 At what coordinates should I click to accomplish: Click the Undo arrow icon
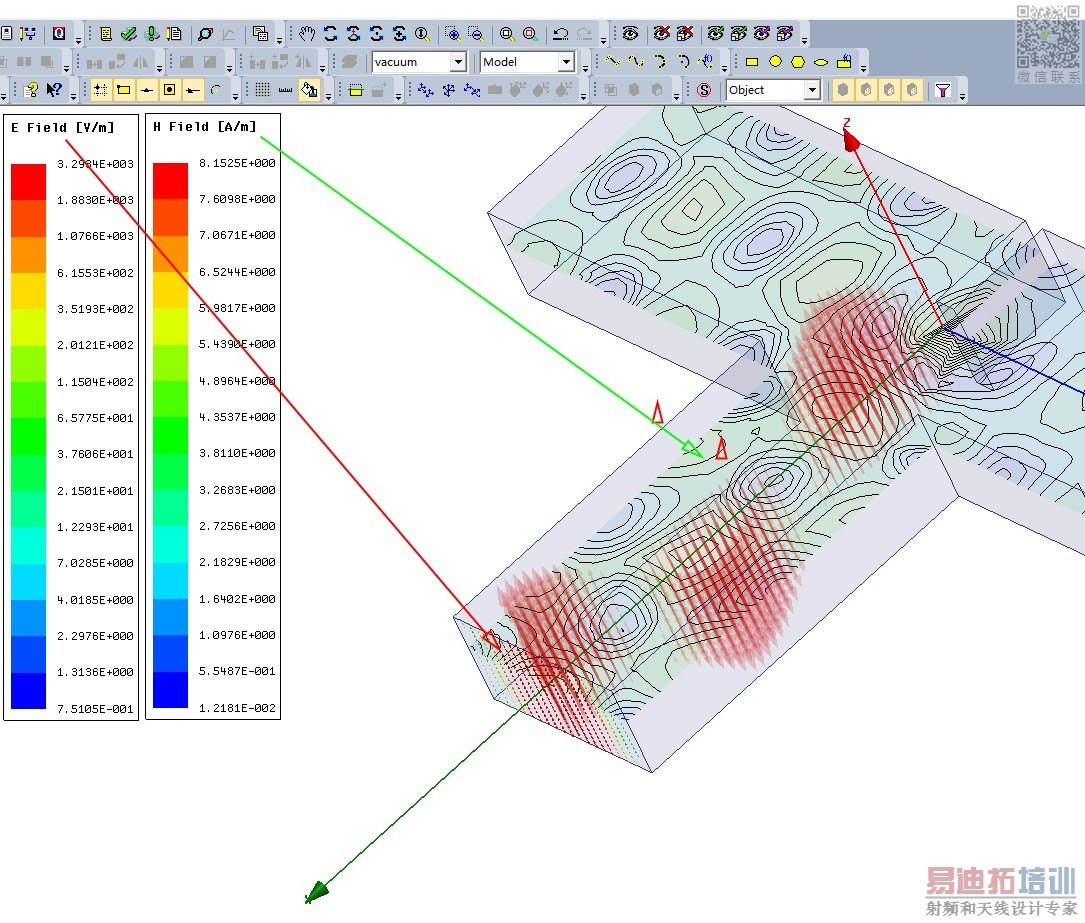pyautogui.click(x=560, y=33)
